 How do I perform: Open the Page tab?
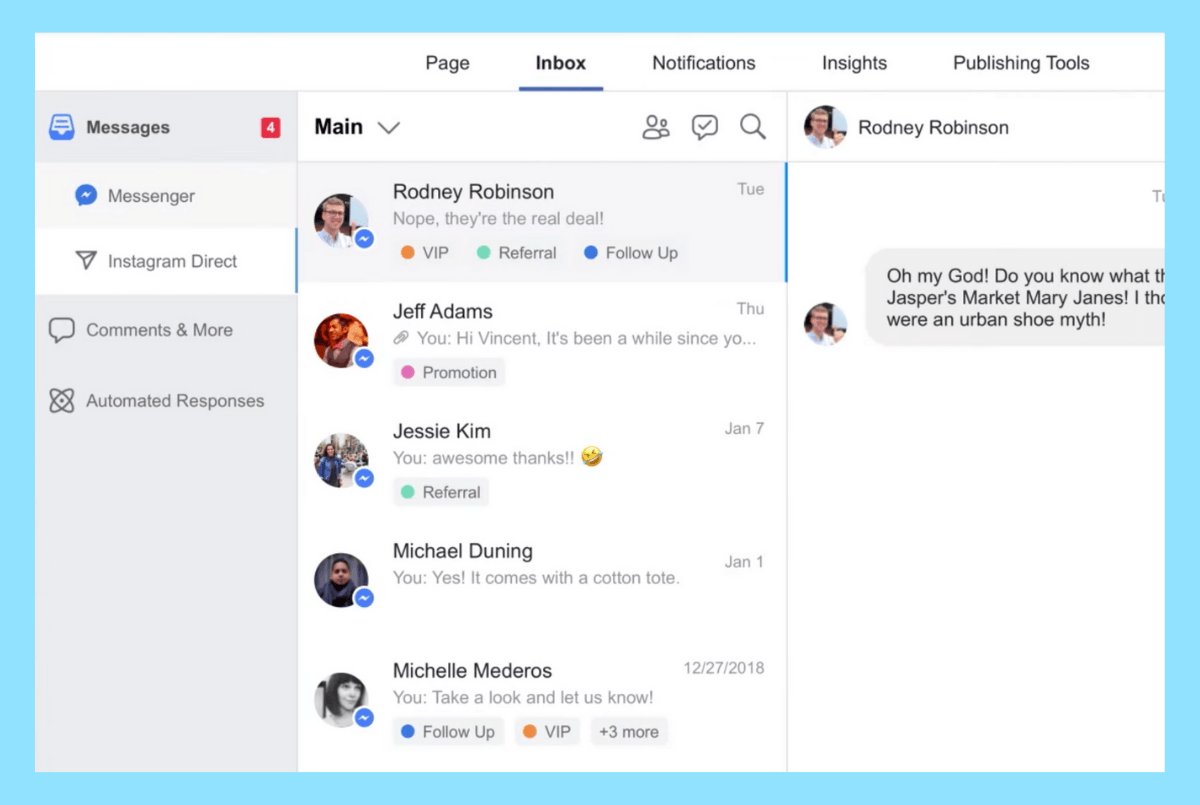click(x=447, y=63)
